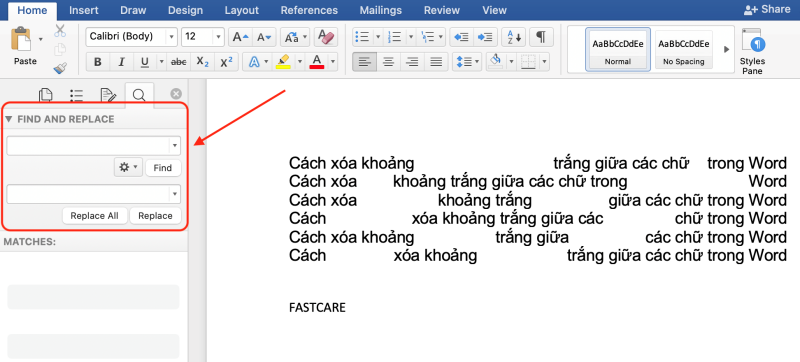Align text right
The width and height of the screenshot is (800, 362).
click(412, 62)
